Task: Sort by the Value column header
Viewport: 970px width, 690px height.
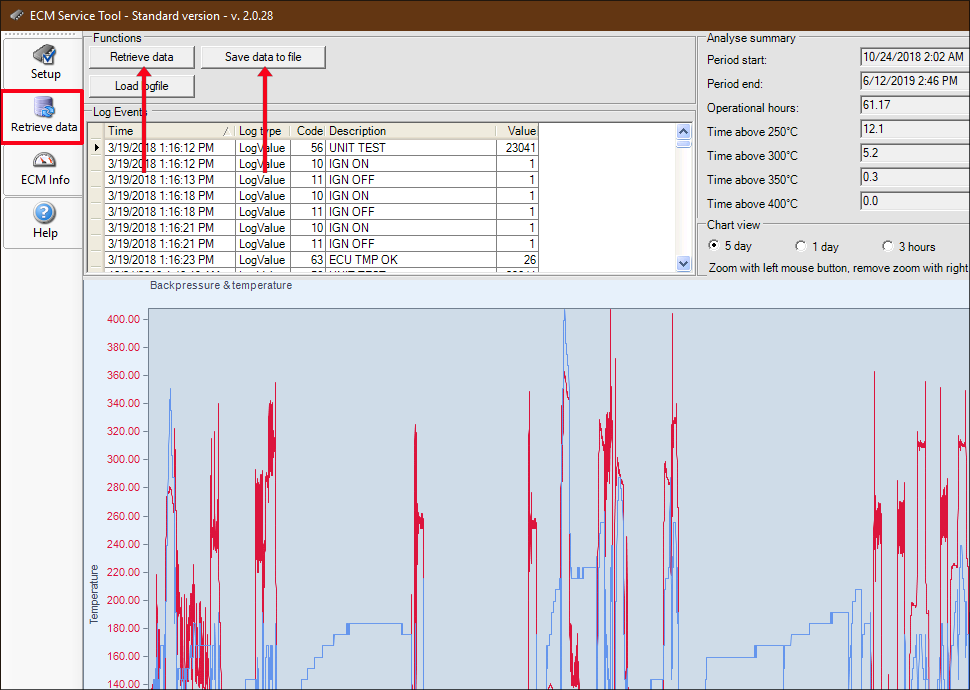Action: point(518,131)
